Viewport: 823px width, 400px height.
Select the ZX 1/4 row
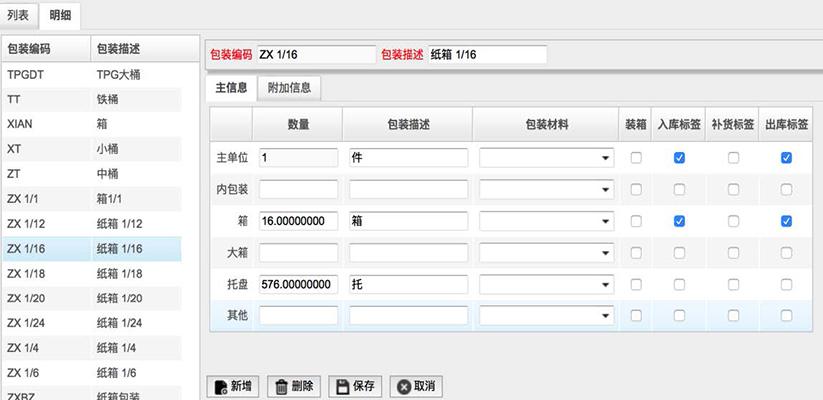92,348
